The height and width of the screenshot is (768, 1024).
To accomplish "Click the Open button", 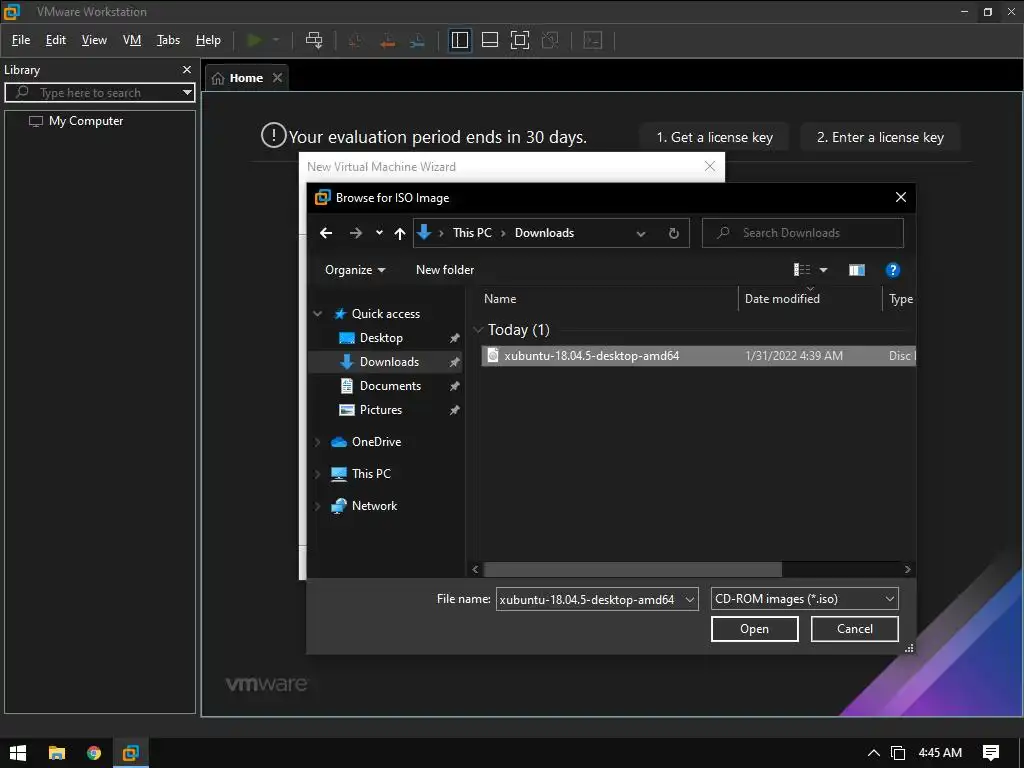I will point(754,629).
